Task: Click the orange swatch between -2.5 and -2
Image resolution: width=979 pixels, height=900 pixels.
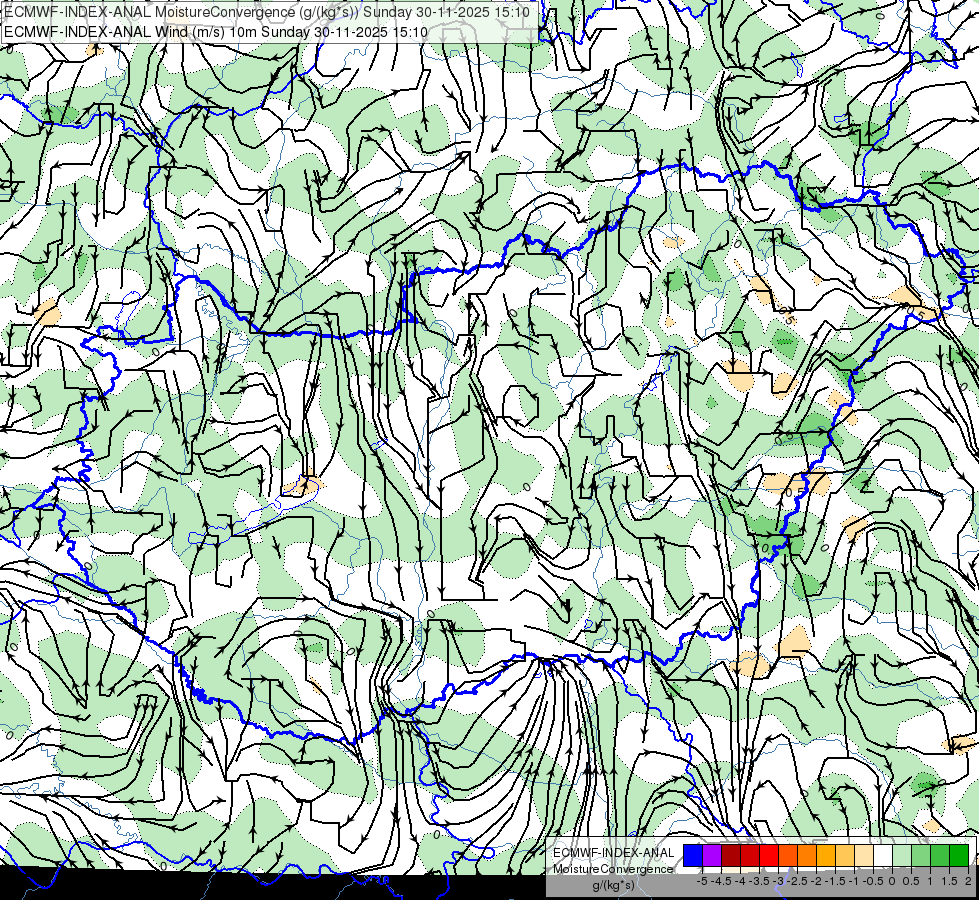Action: pyautogui.click(x=807, y=856)
